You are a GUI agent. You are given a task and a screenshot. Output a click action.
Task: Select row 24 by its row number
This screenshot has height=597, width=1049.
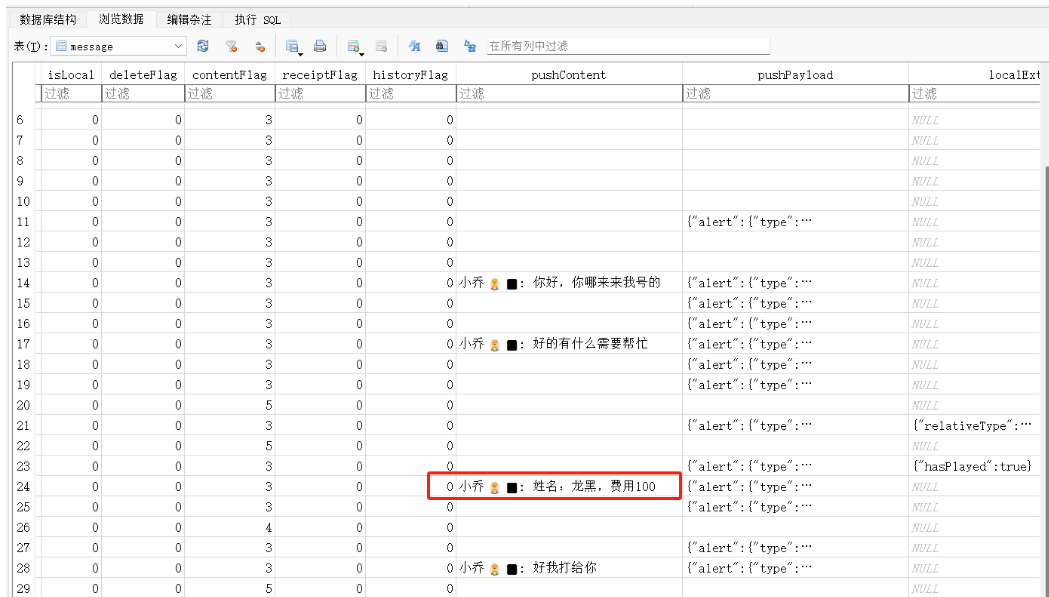(x=24, y=487)
